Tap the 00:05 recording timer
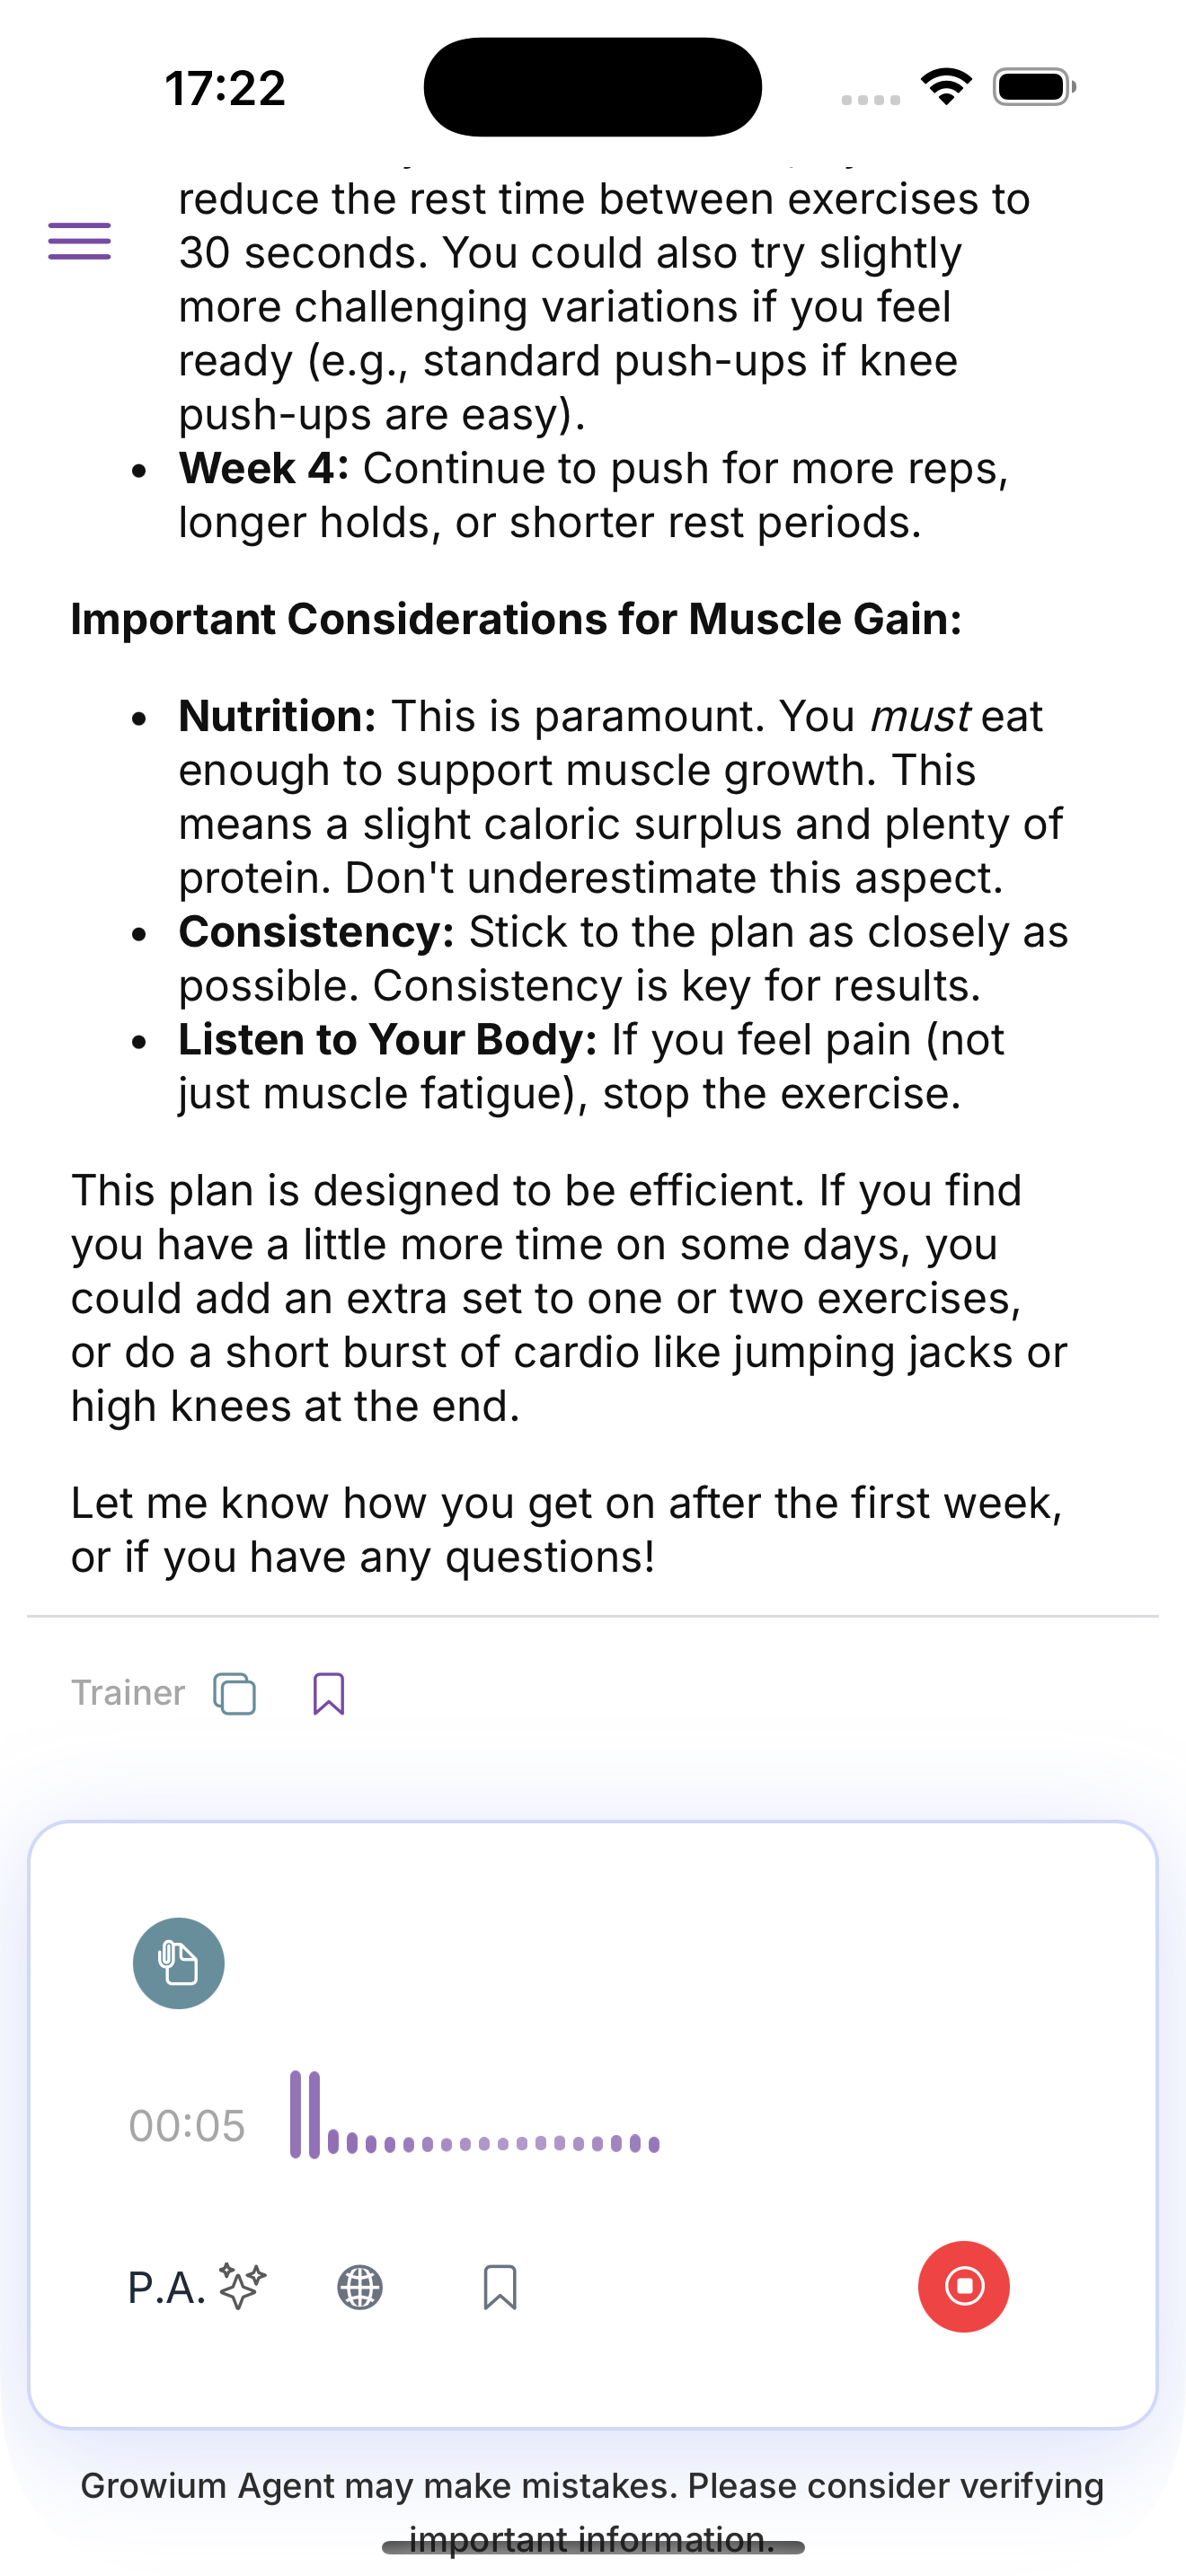This screenshot has width=1186, height=2576. click(187, 2125)
